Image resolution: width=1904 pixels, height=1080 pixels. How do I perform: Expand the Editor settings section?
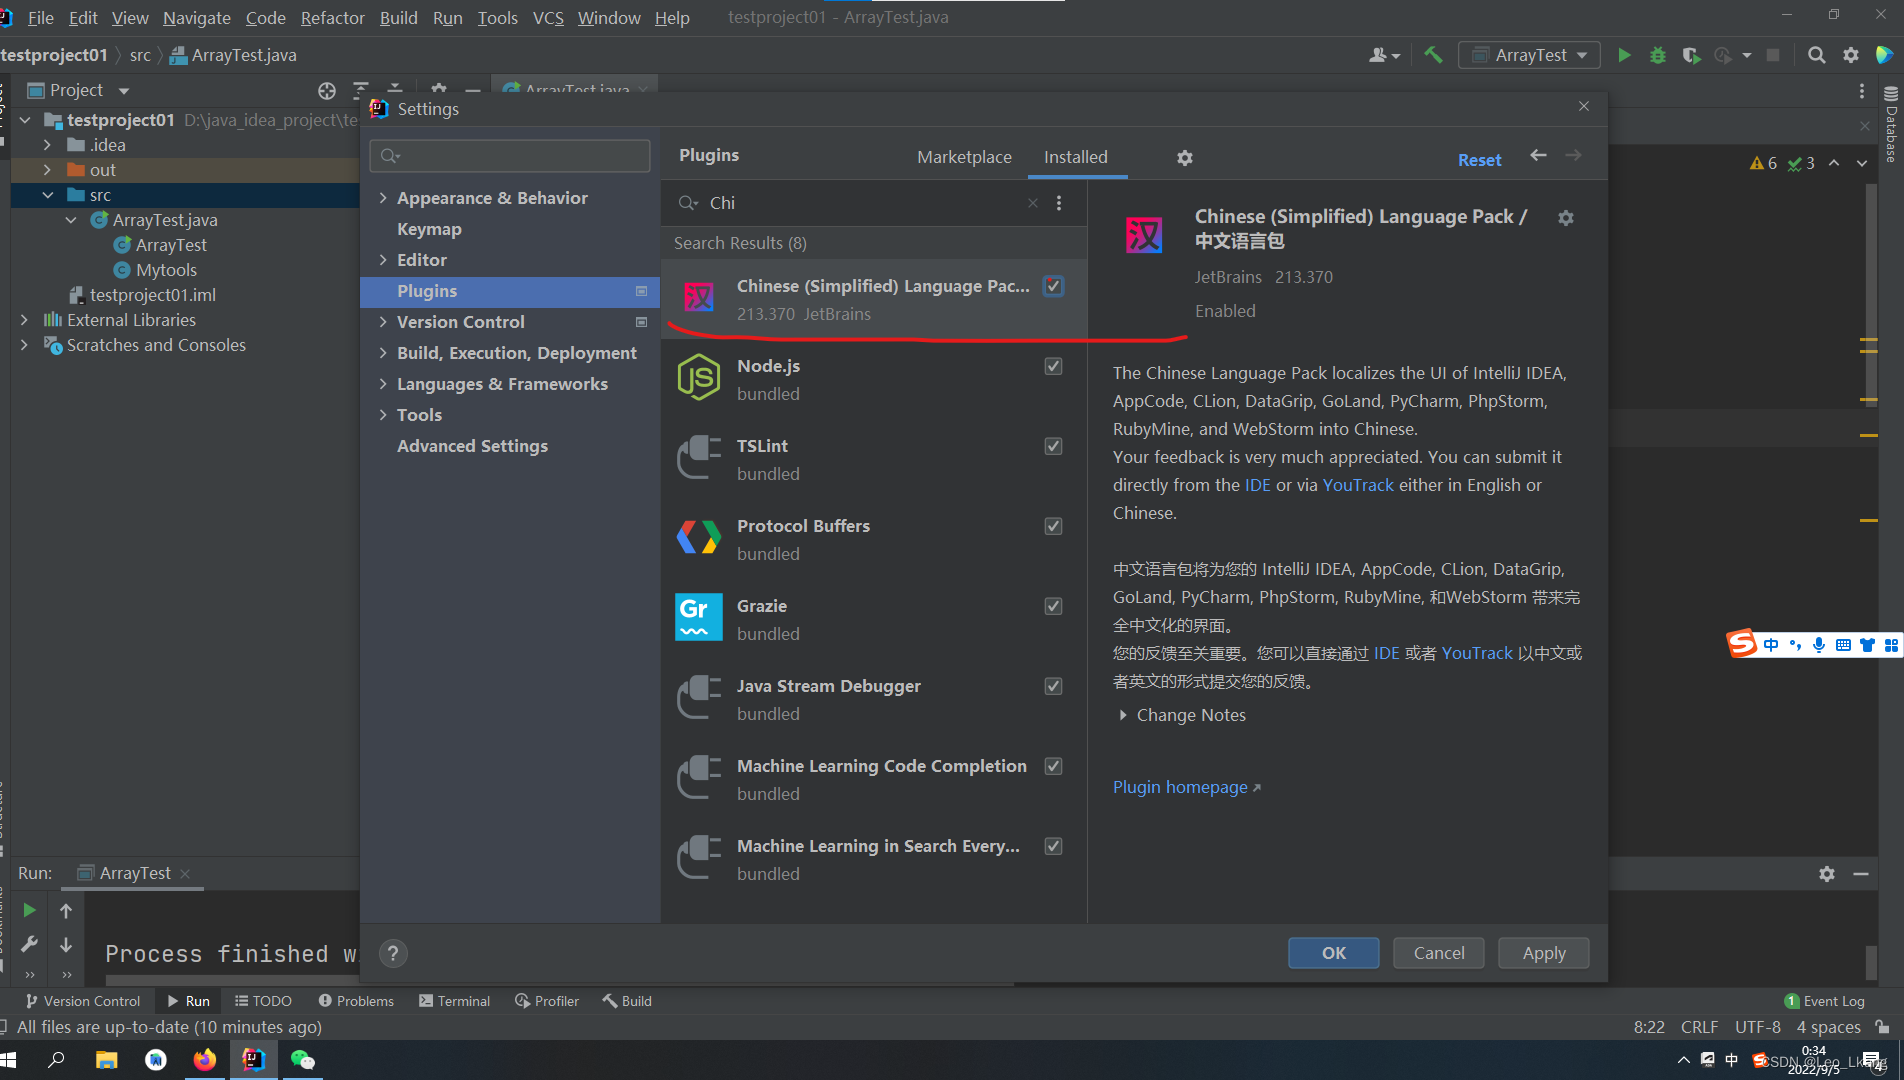point(383,260)
